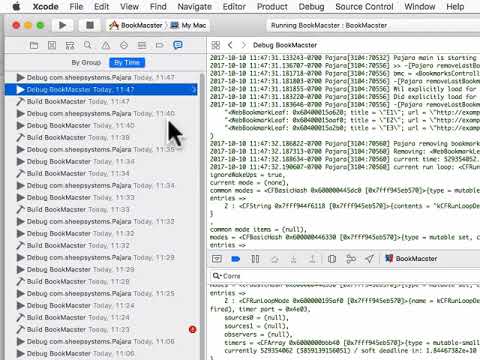Go forward with editor right chevron
This screenshot has width=480, height=360.
point(243,45)
